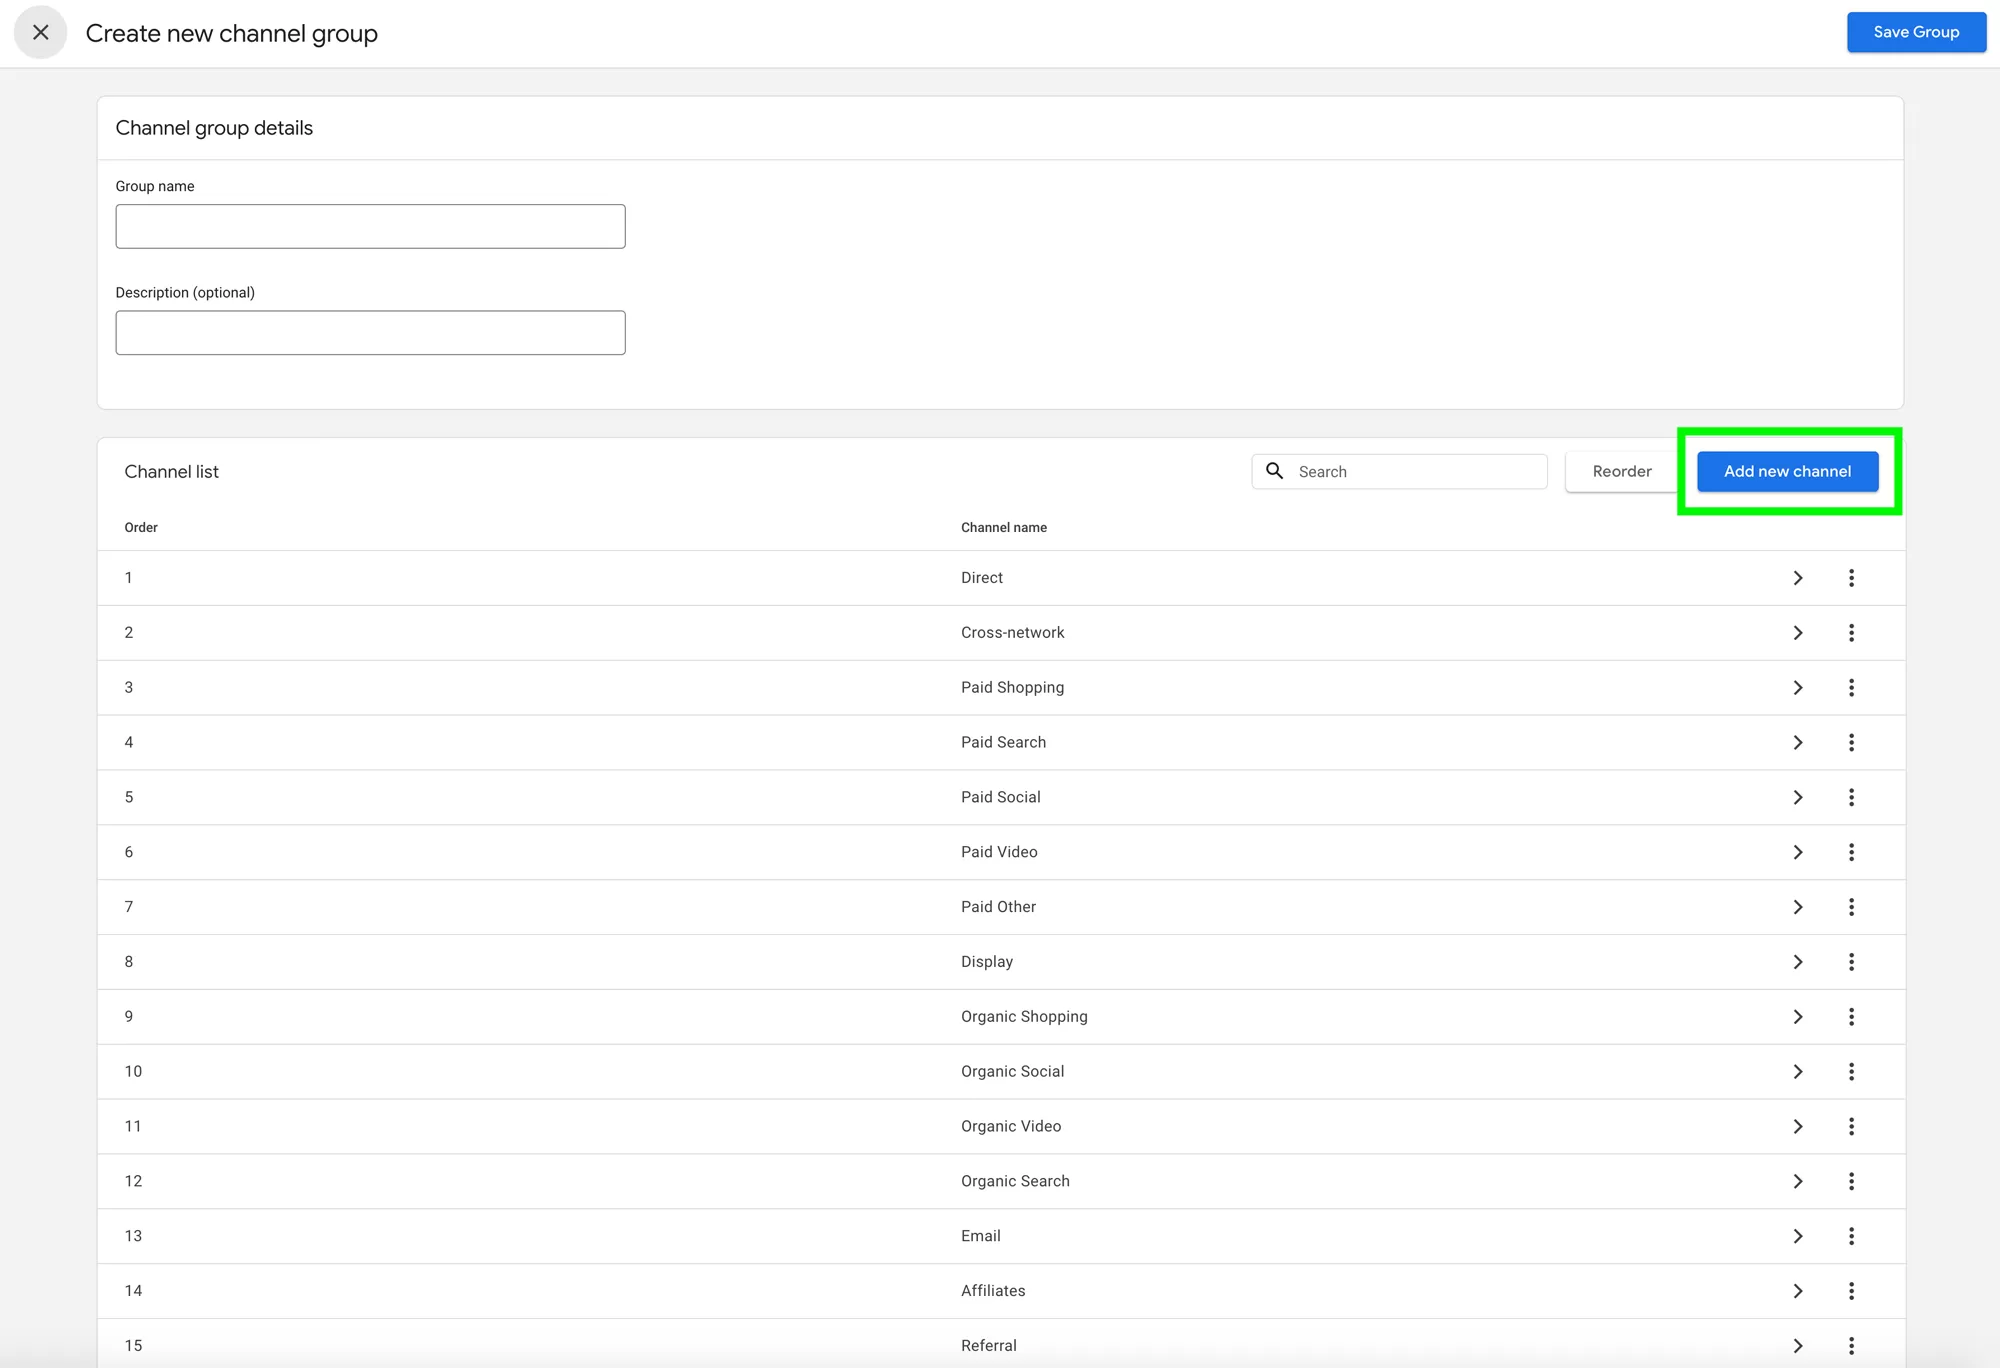The height and width of the screenshot is (1368, 2000).
Task: Select the Paid Search channel name
Action: coord(1003,742)
